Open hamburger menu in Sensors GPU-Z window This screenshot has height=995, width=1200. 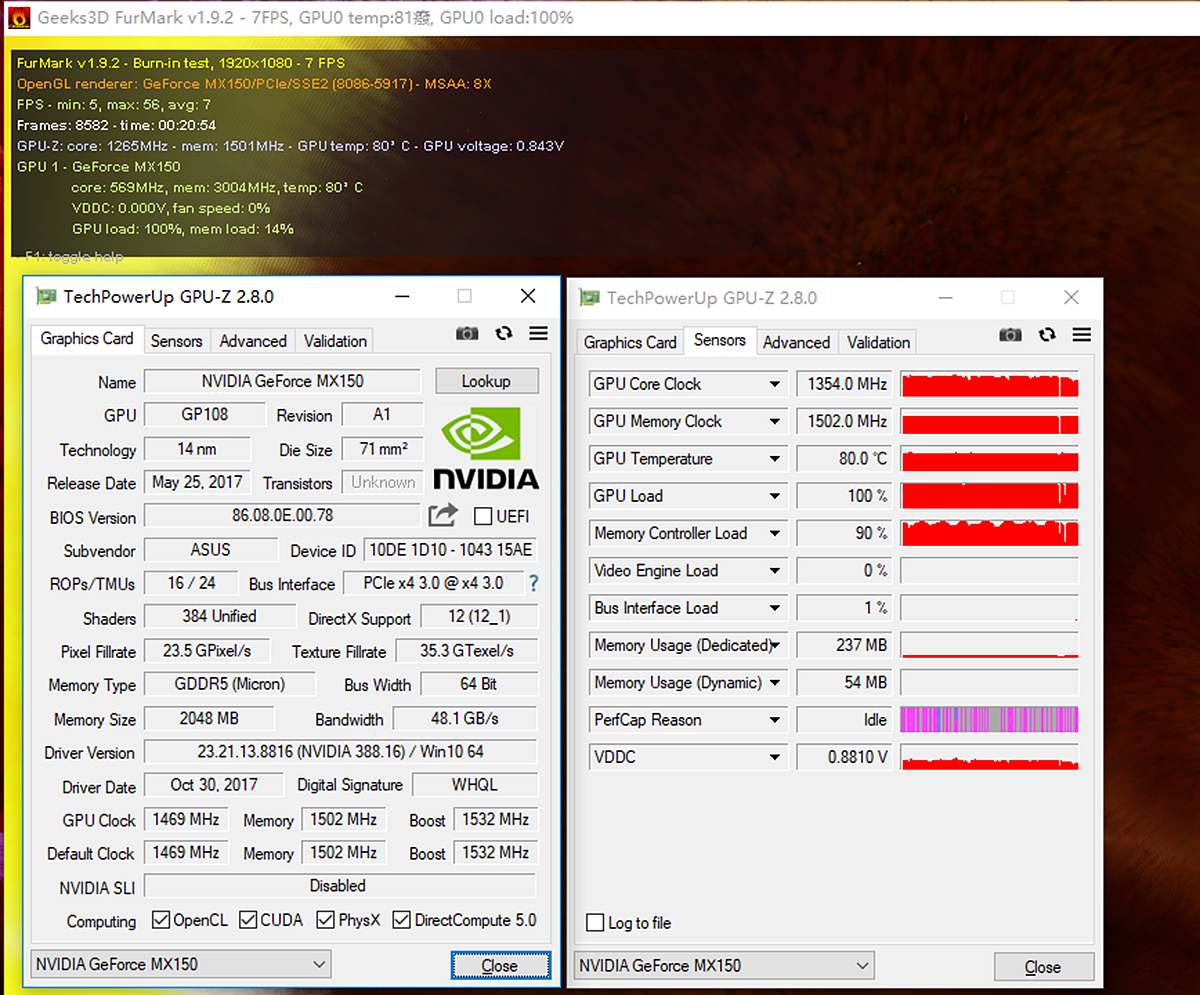click(x=1081, y=334)
